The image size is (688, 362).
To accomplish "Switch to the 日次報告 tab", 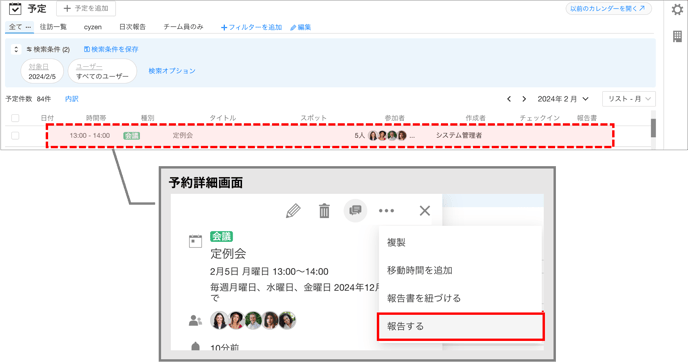I will point(133,27).
